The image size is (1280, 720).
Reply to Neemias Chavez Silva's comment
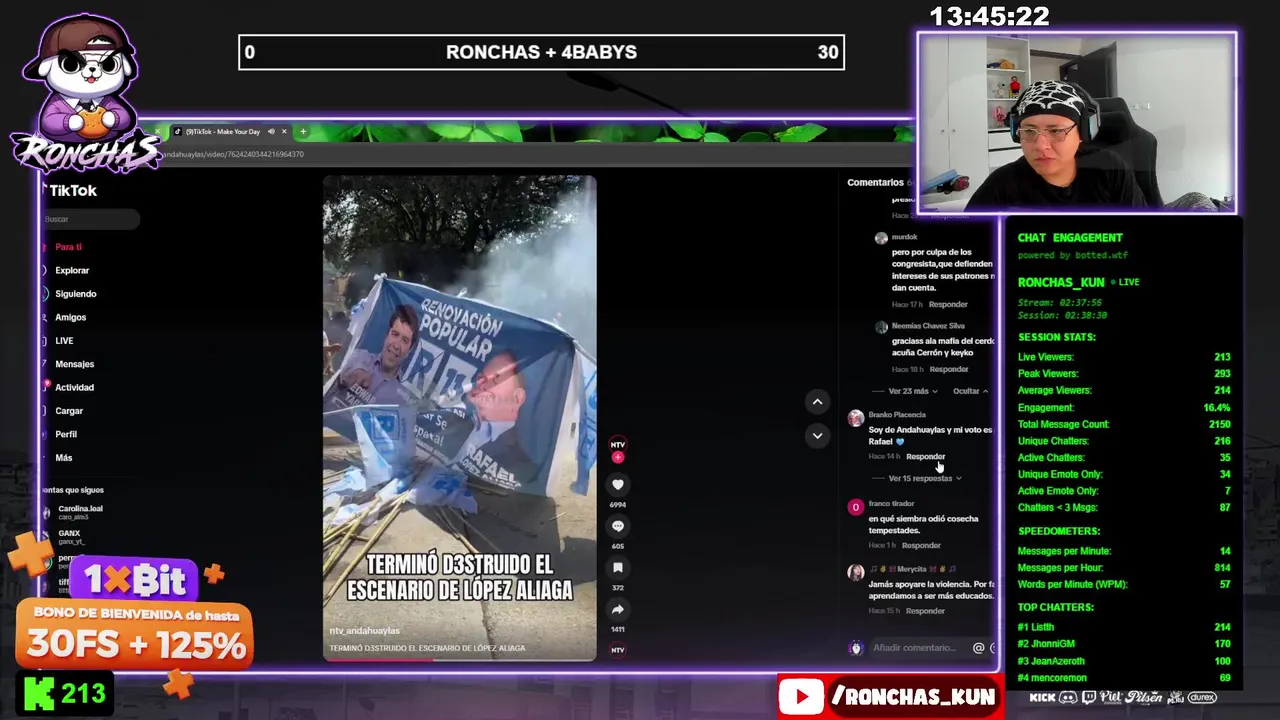(948, 369)
